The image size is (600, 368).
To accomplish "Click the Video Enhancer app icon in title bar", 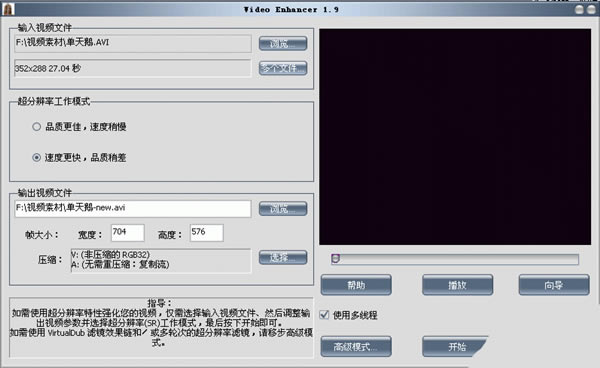I will tap(8, 9).
